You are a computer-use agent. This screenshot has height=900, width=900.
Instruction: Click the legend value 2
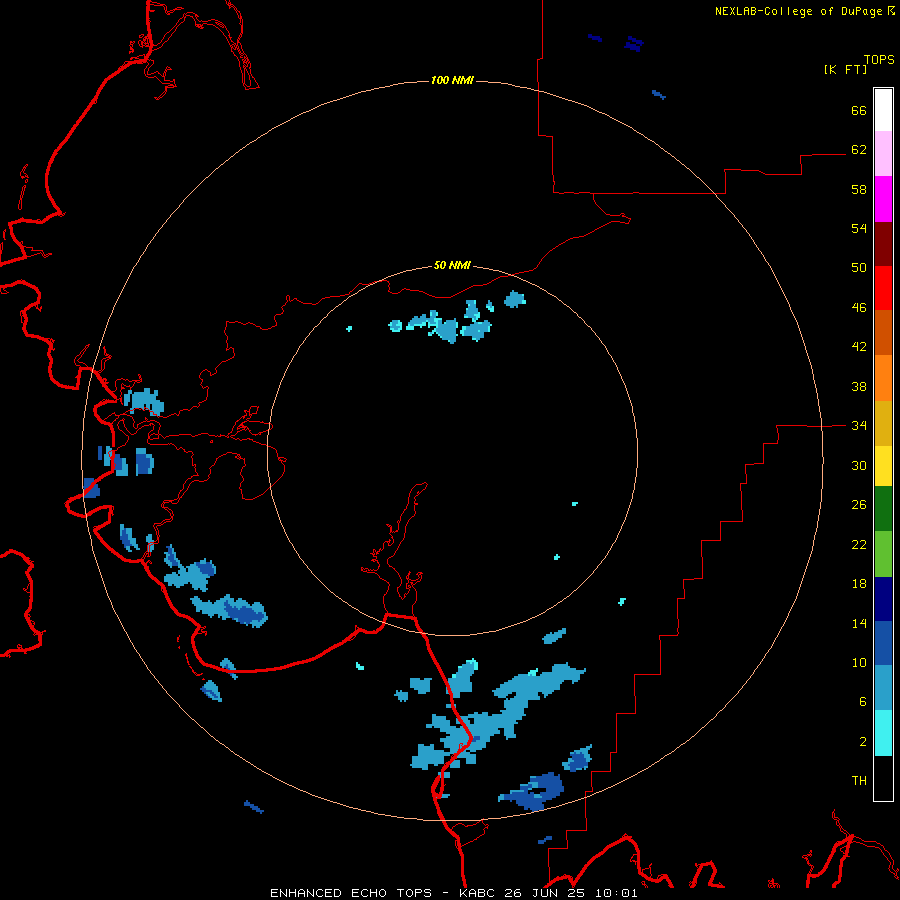click(x=863, y=742)
